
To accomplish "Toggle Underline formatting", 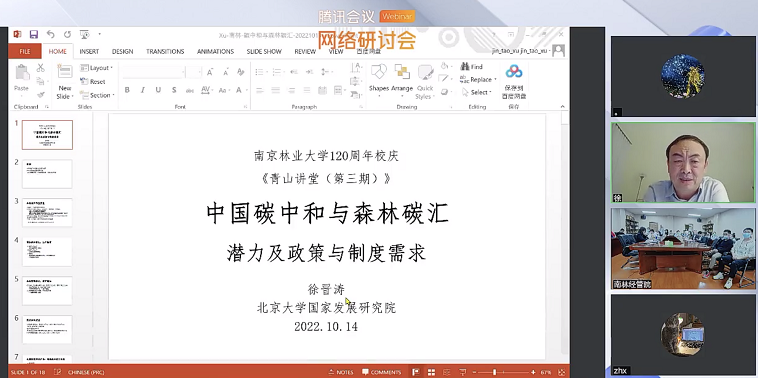I will [x=158, y=90].
